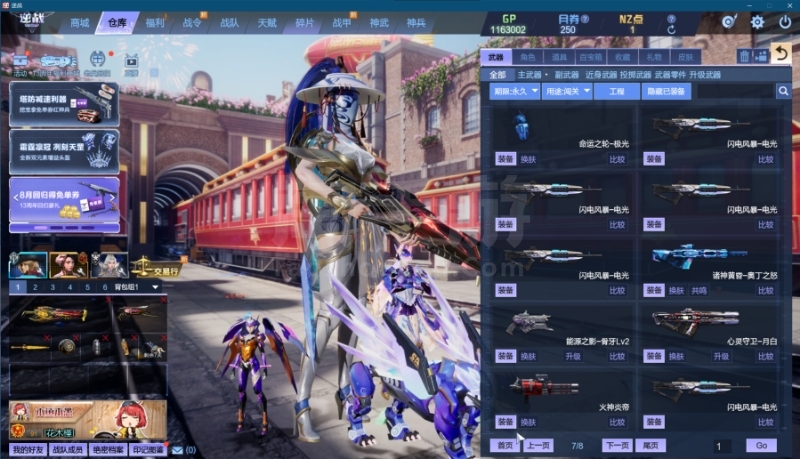Image resolution: width=800 pixels, height=459 pixels.
Task: Click the 心灵守卫-月白 weapon image
Action: [x=695, y=321]
